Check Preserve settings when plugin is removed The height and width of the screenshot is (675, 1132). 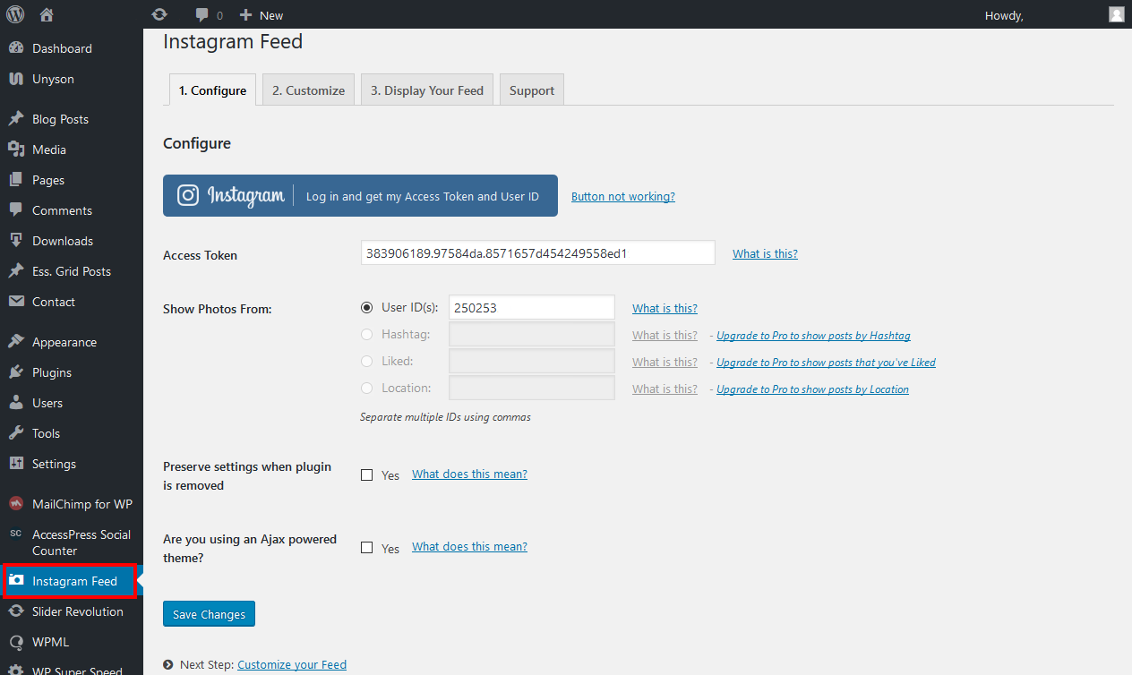tap(367, 475)
